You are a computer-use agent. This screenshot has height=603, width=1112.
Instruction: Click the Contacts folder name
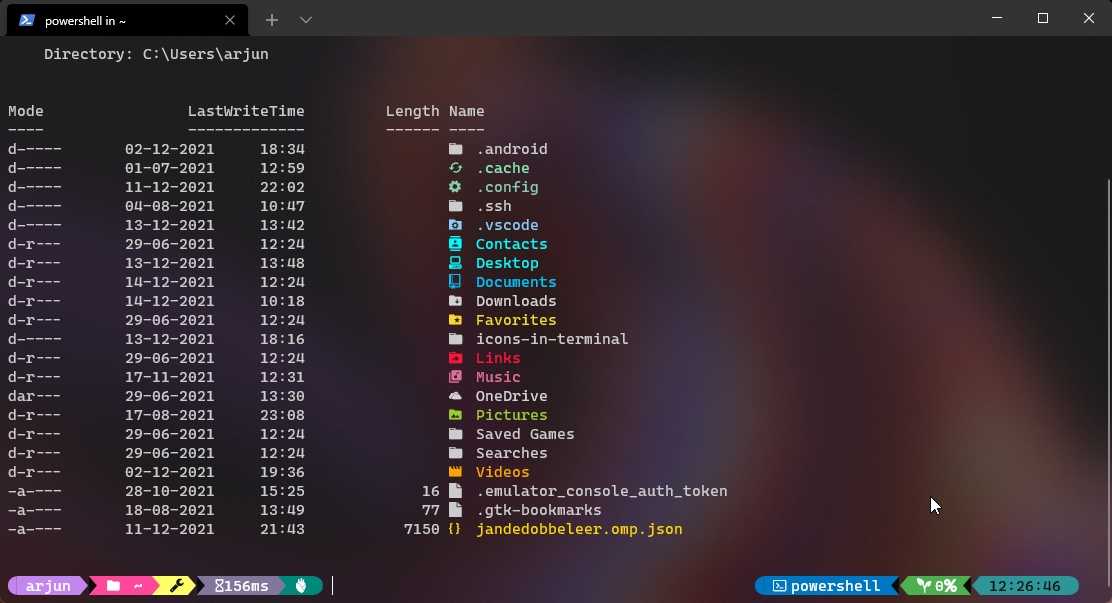tap(511, 244)
